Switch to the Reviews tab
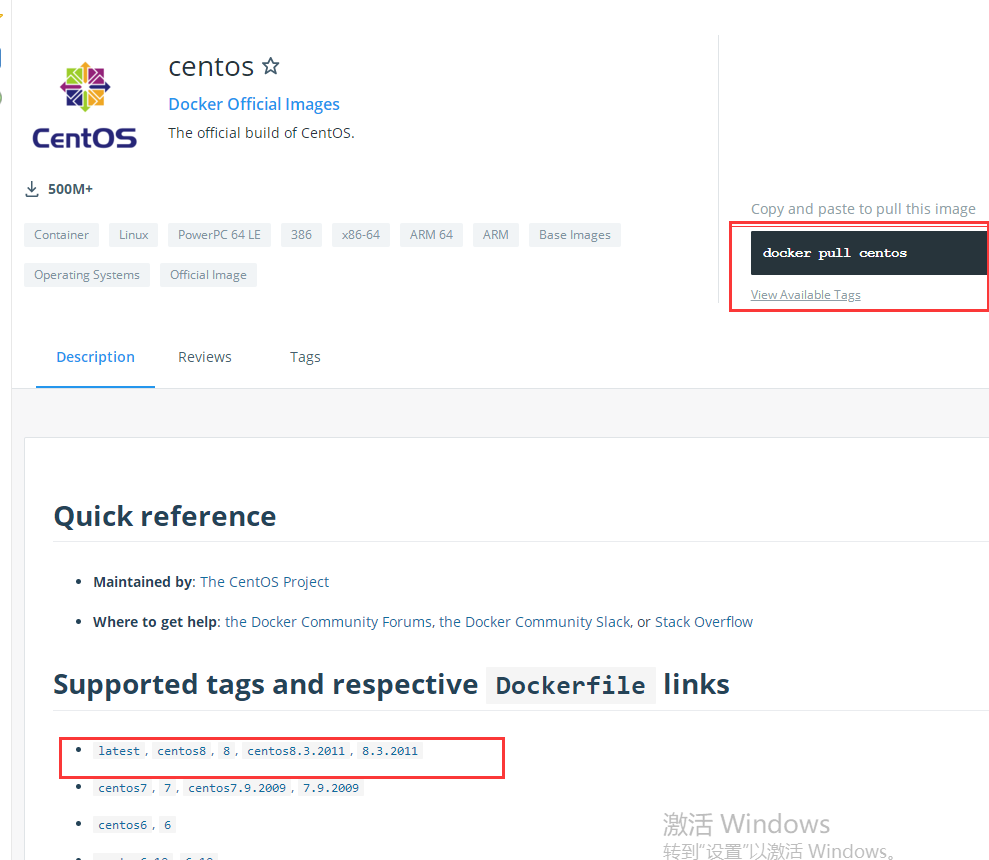989x860 pixels. [x=204, y=357]
